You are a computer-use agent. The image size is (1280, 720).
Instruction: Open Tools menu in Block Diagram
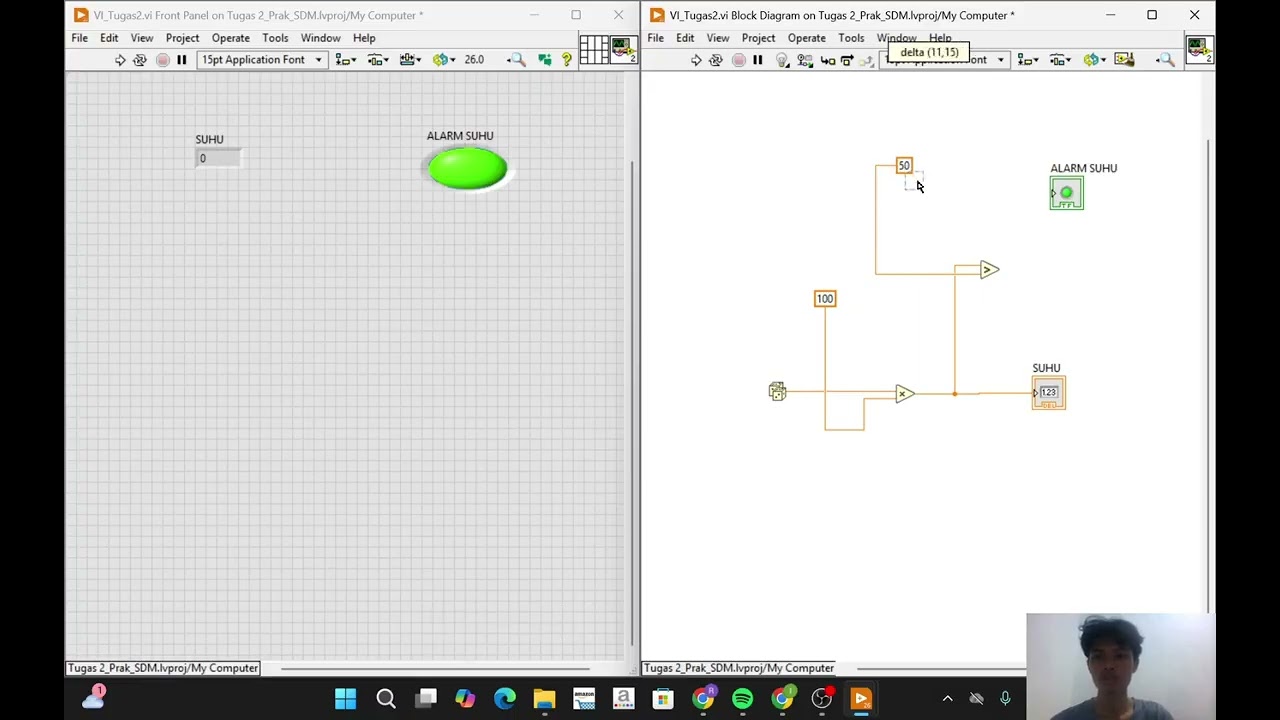pyautogui.click(x=851, y=38)
